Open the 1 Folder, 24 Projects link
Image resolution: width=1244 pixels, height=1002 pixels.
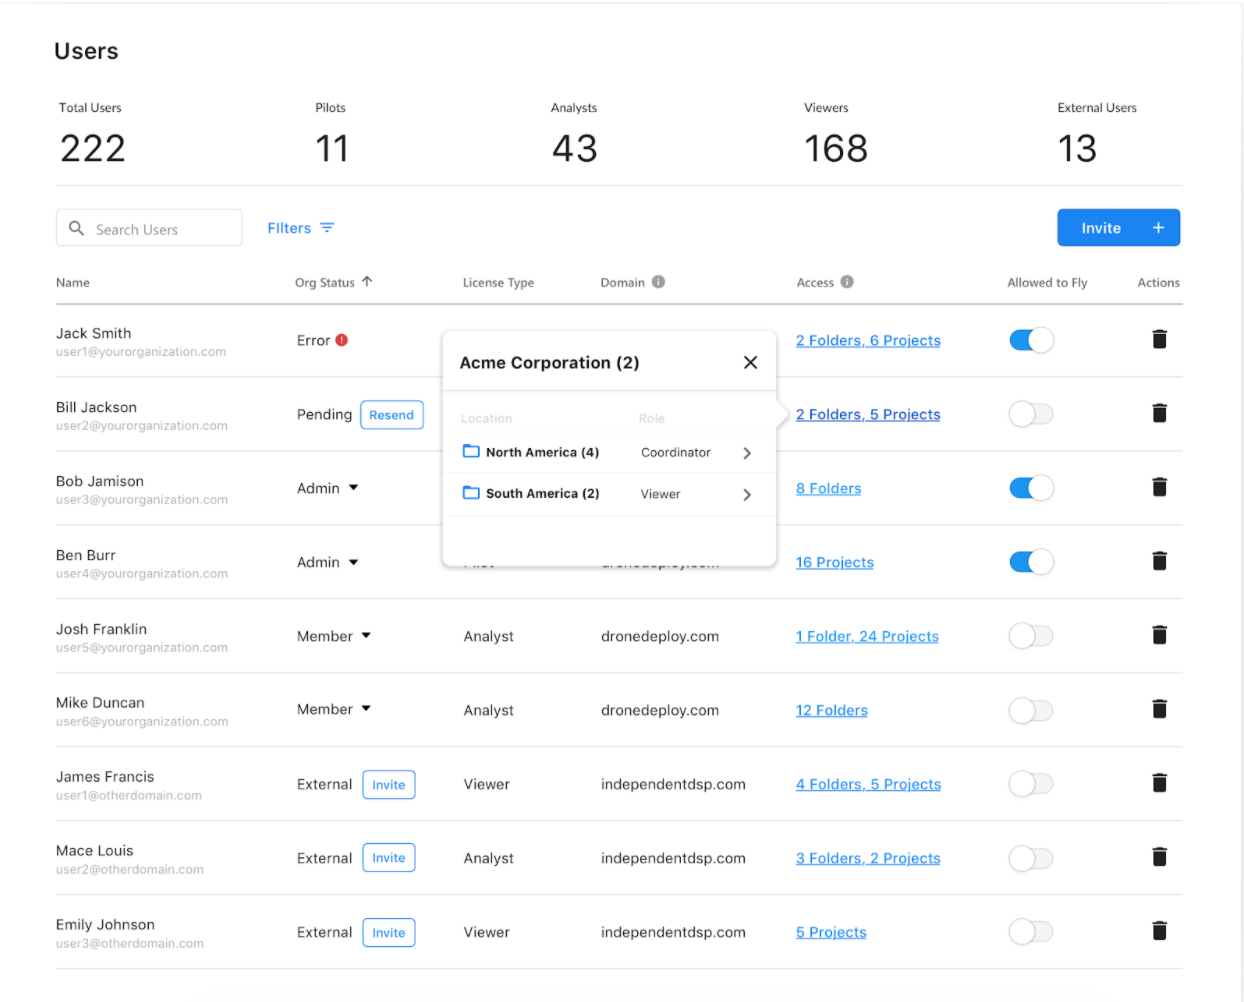[x=867, y=636]
